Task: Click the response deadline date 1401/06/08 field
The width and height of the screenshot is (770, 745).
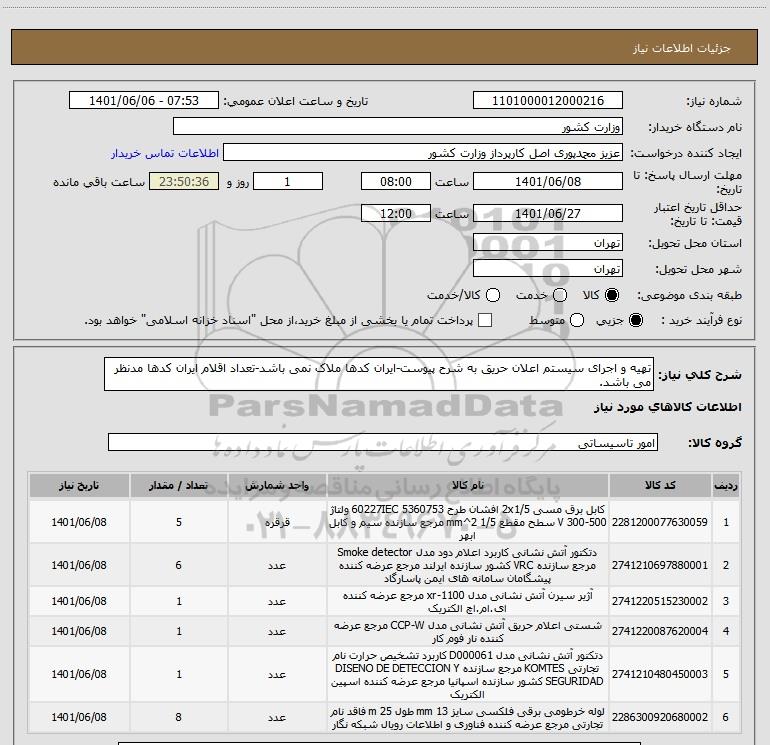Action: [x=548, y=182]
